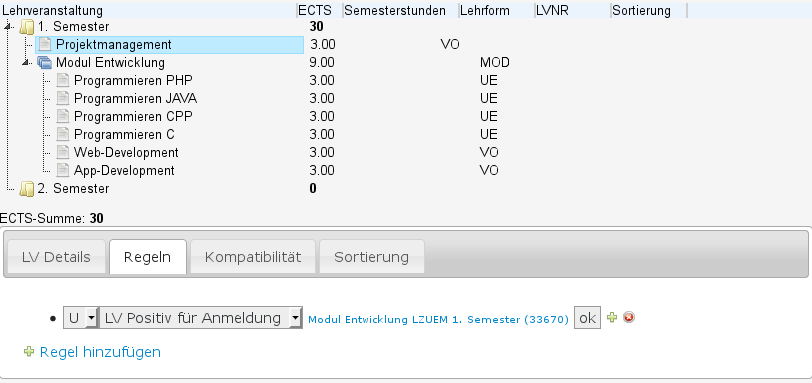
Task: Open the U operator dropdown
Action: pyautogui.click(x=80, y=318)
